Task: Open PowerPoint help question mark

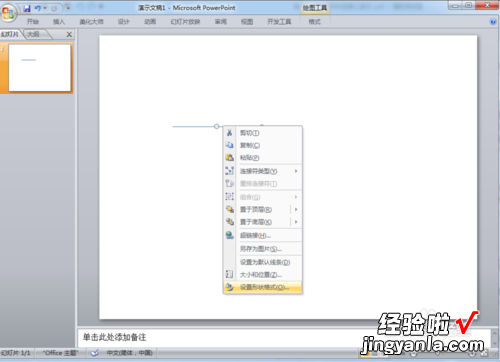Action: [493, 22]
